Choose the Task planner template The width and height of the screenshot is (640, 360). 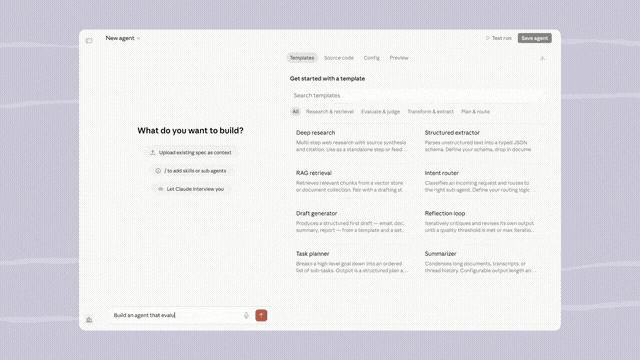352,262
